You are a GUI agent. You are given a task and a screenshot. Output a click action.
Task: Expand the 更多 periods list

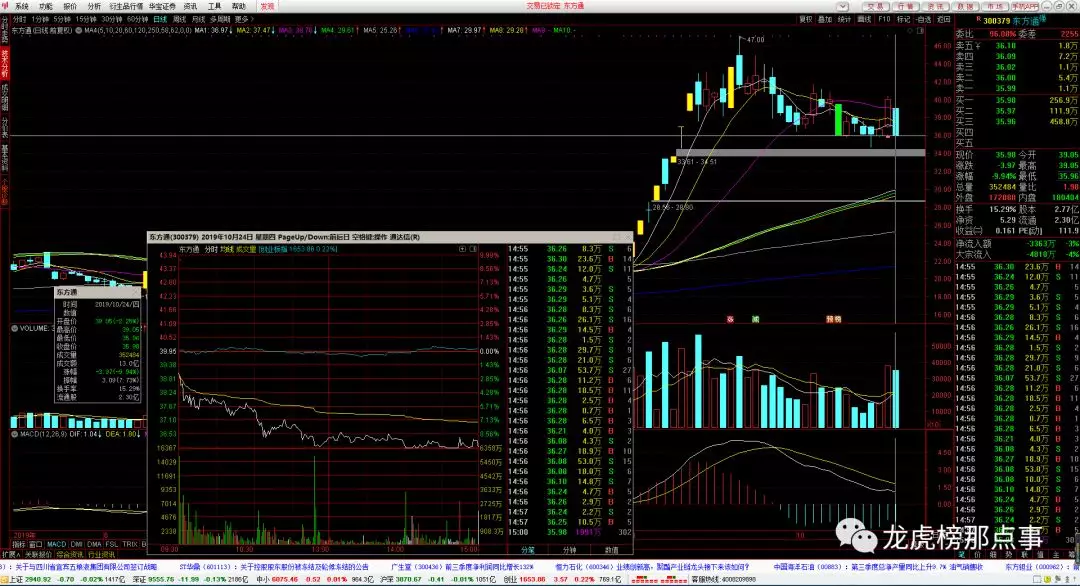(x=242, y=18)
